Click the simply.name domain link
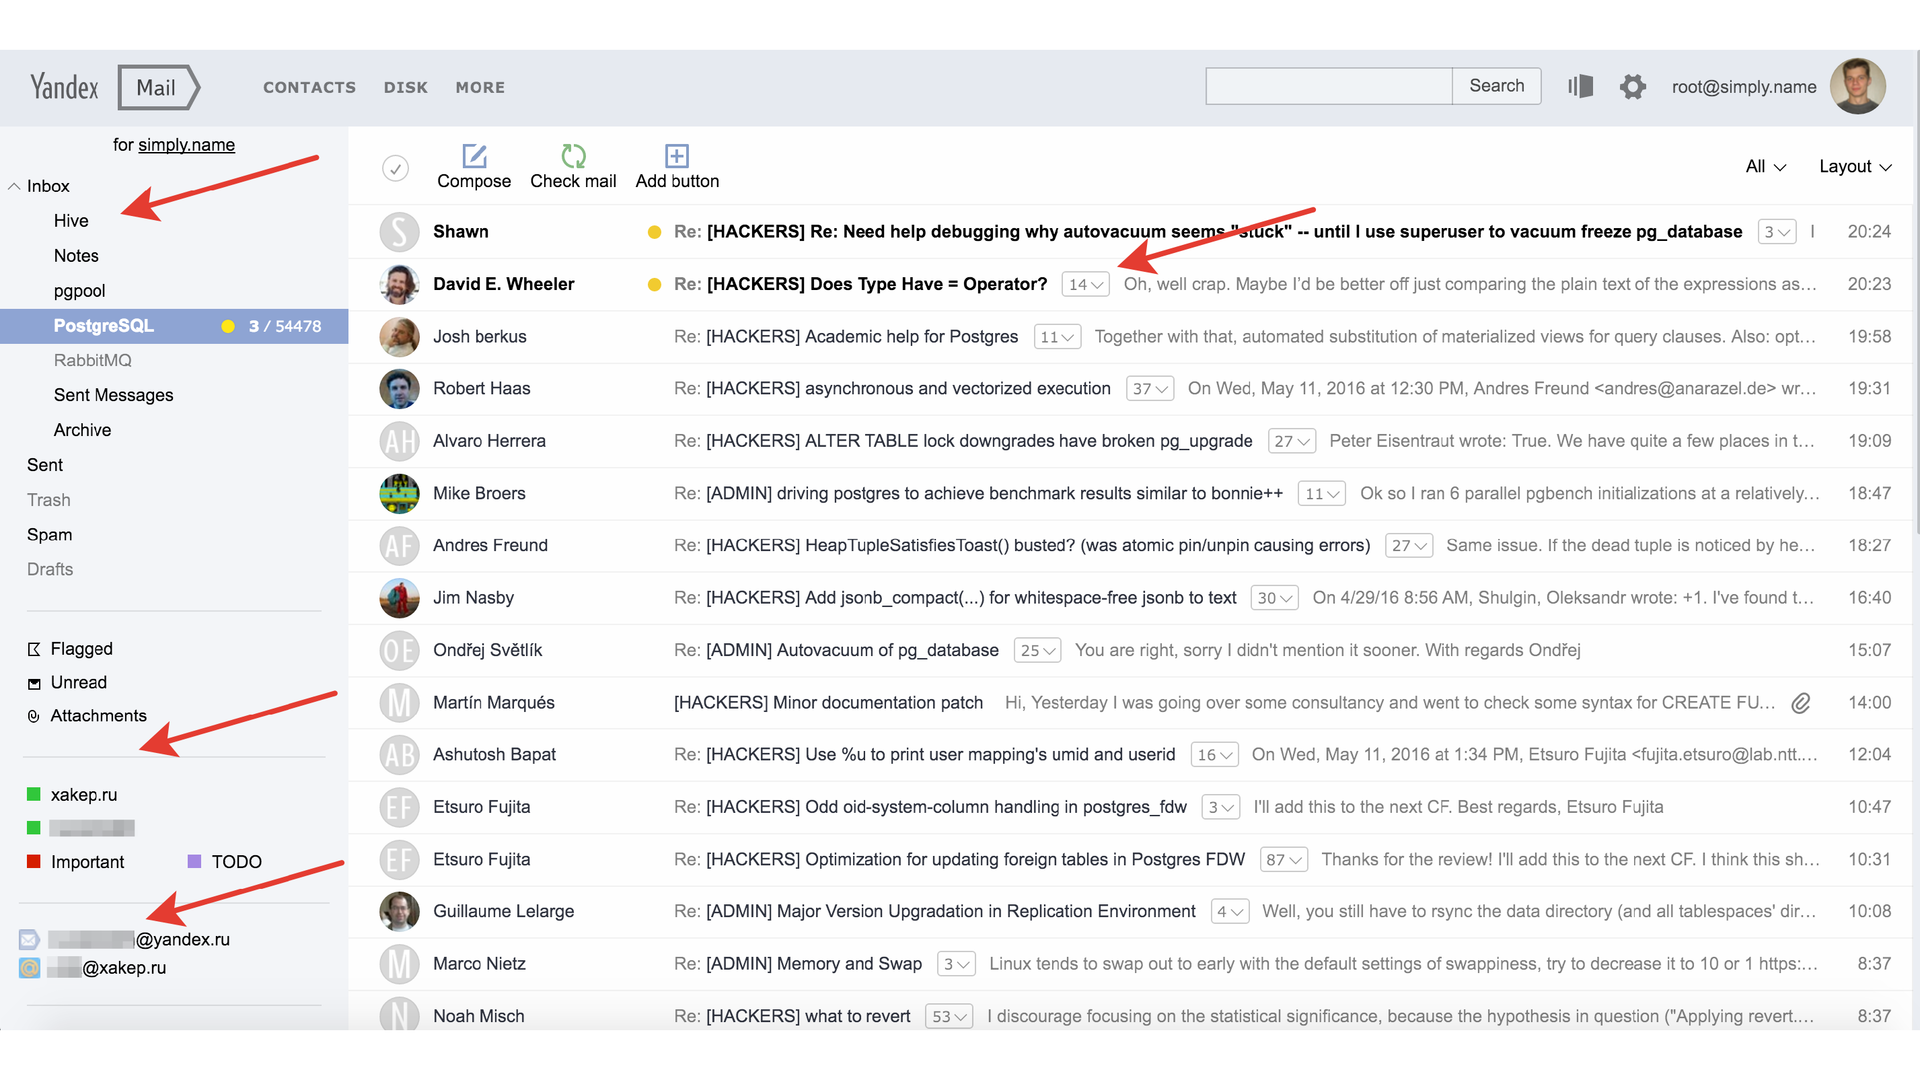 click(191, 144)
